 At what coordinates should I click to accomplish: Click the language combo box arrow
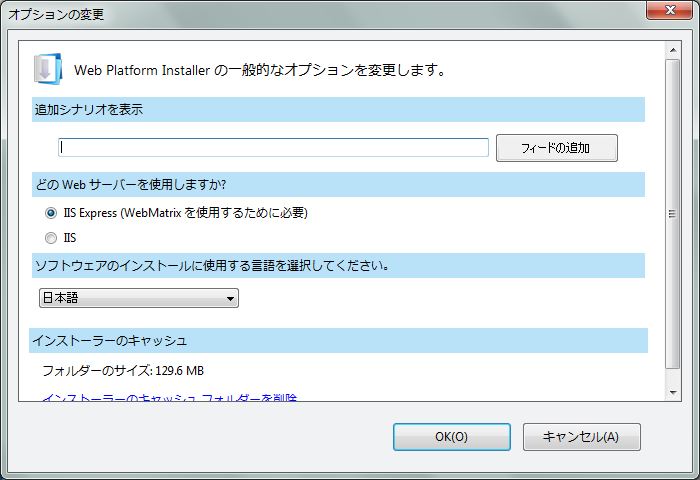230,298
